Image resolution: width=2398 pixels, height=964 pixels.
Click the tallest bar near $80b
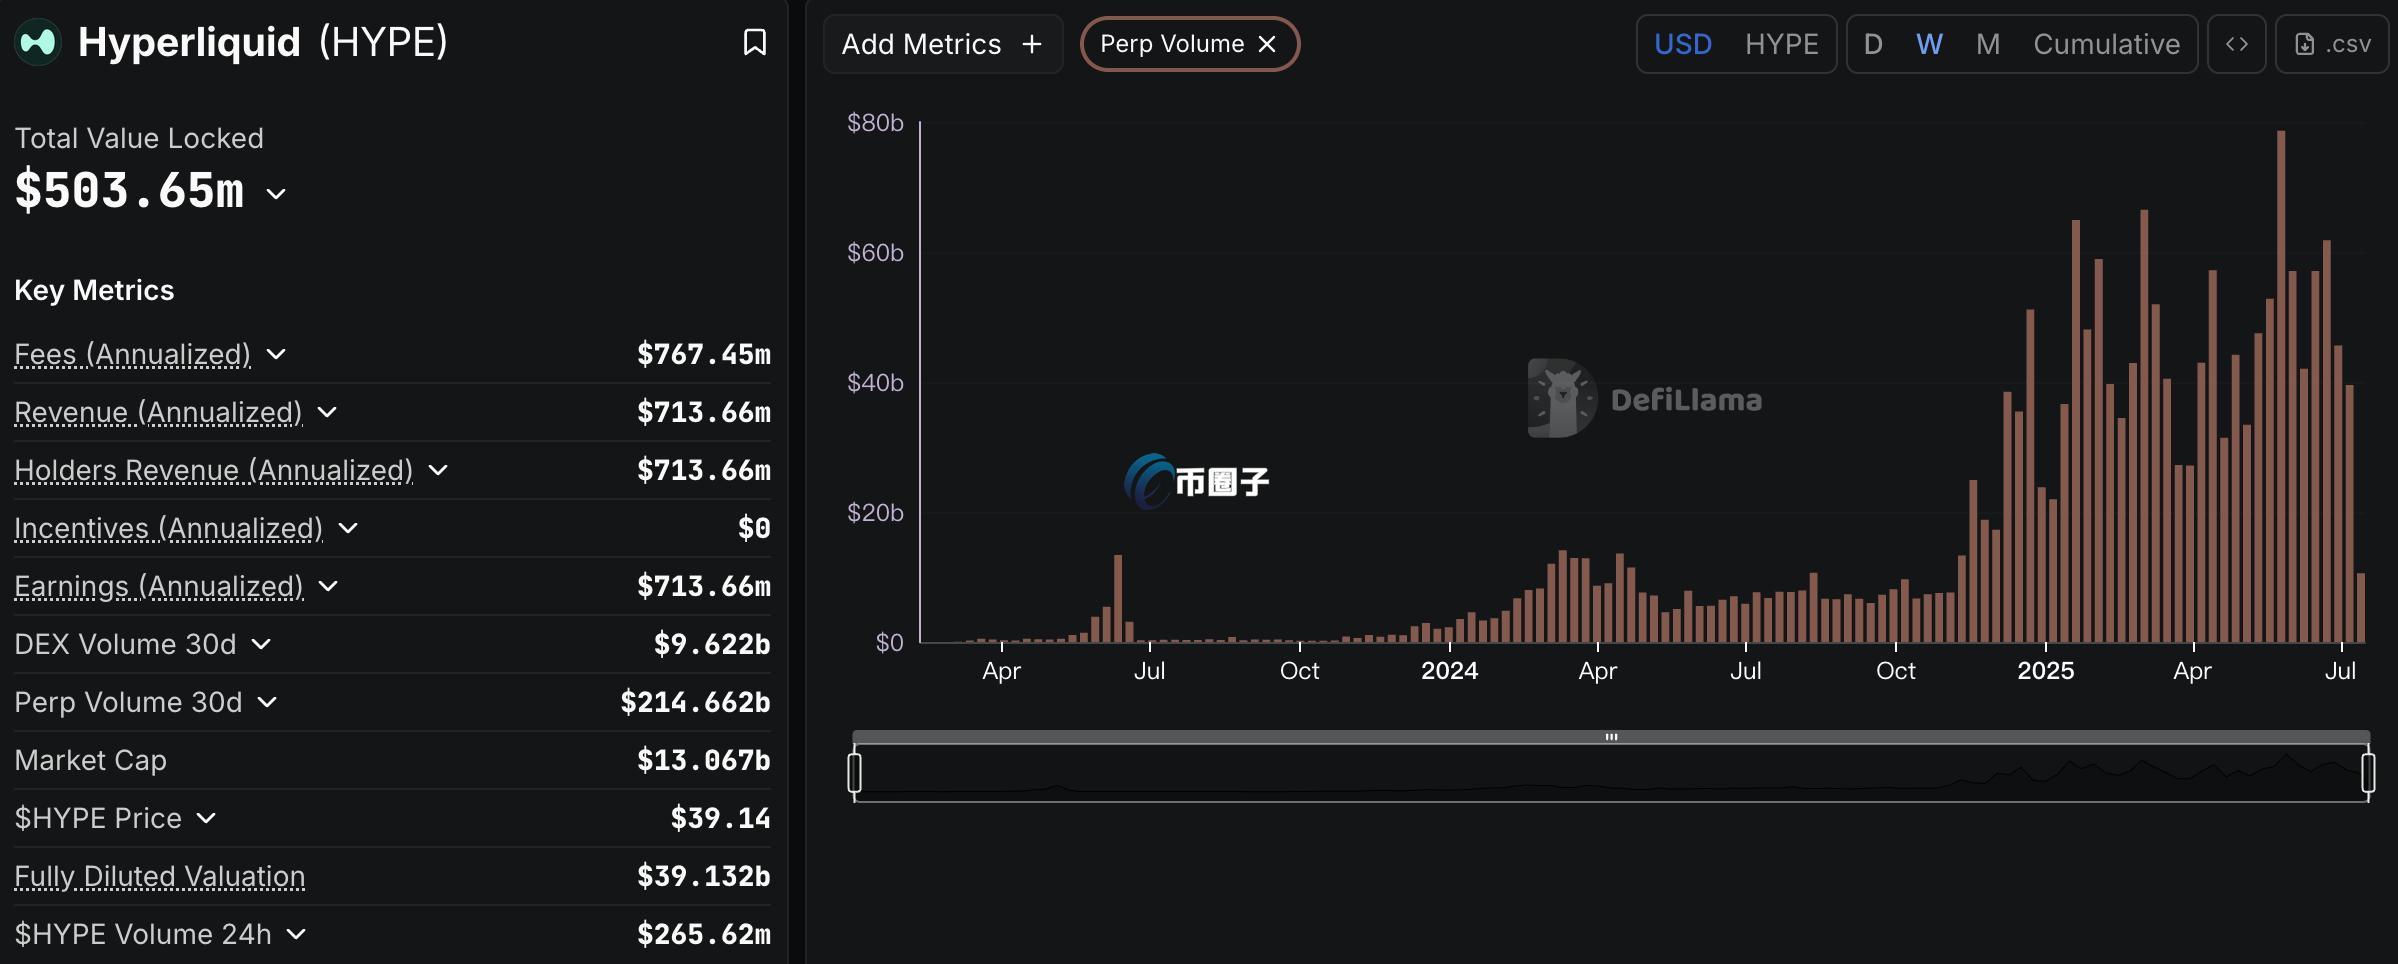click(x=2281, y=386)
